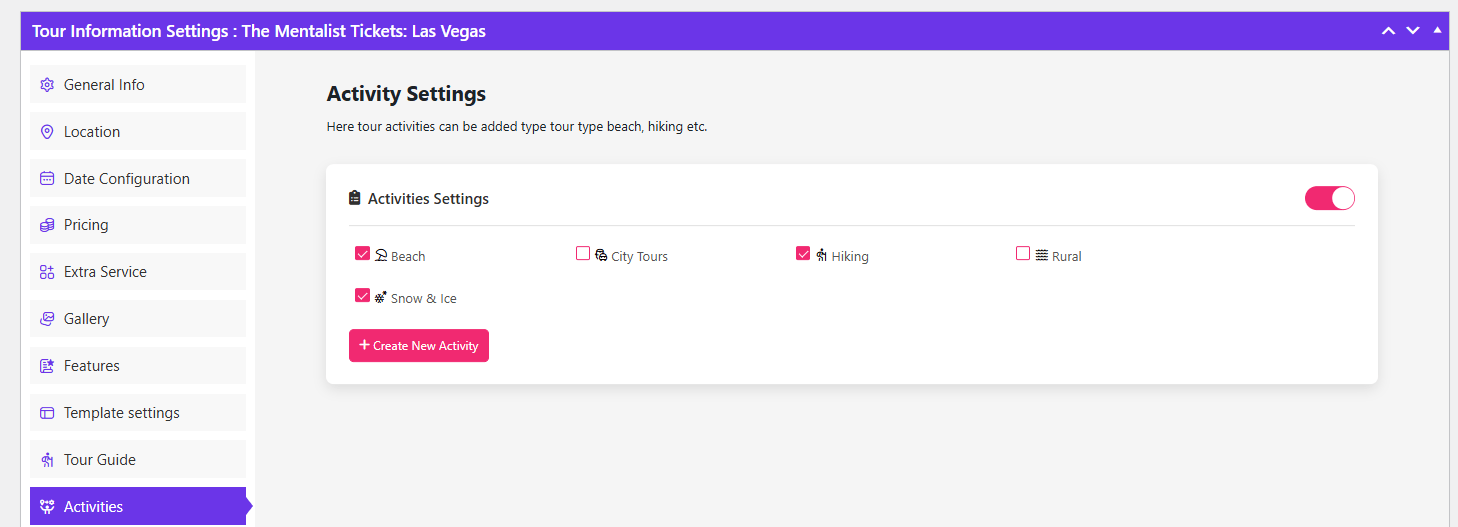Uncheck the Beach activity checkbox
Viewport: 1458px width, 527px height.
pyautogui.click(x=362, y=254)
